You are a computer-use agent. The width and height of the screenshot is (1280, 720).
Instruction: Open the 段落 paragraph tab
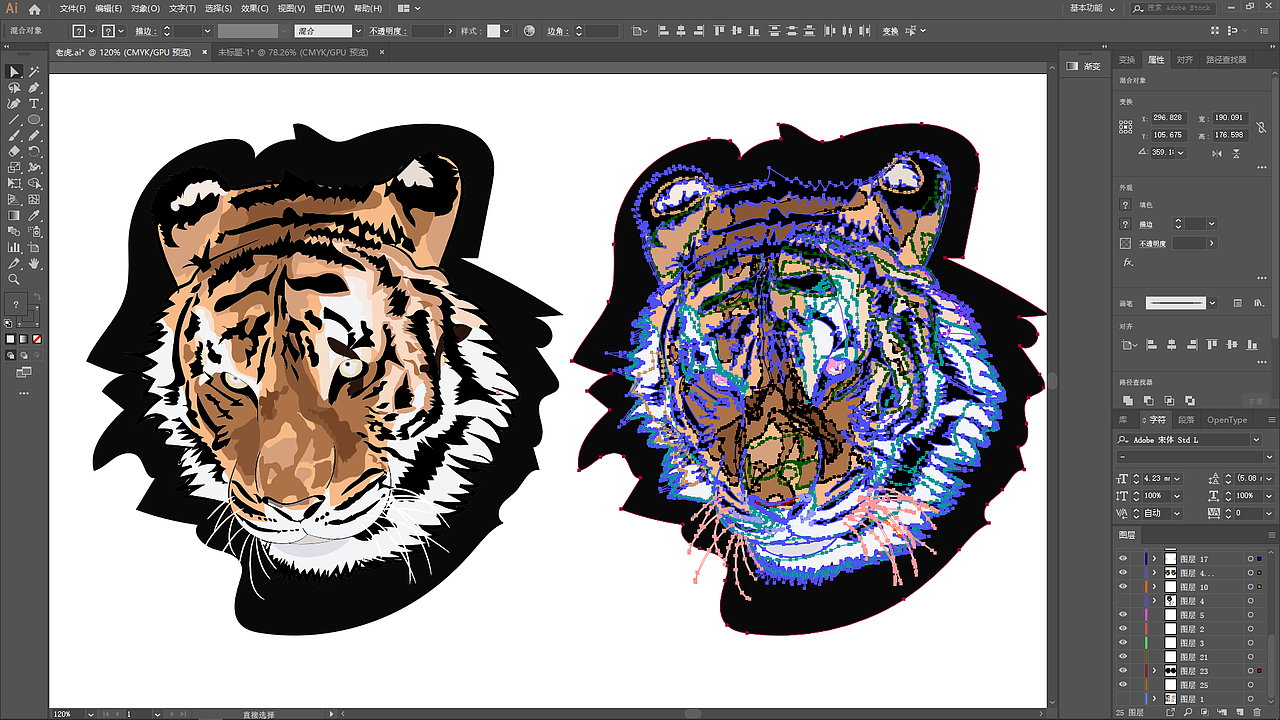[1186, 420]
